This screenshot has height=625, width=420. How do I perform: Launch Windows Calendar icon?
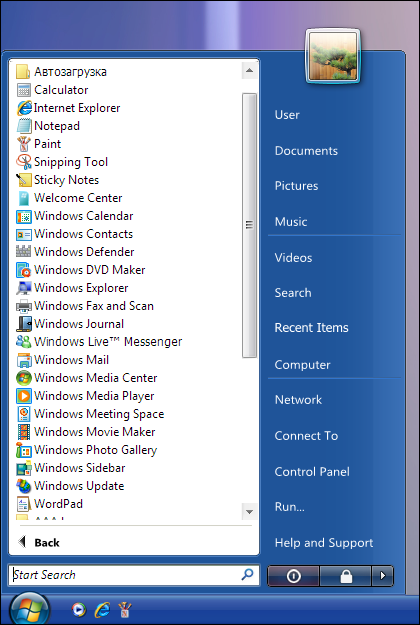click(x=24, y=216)
